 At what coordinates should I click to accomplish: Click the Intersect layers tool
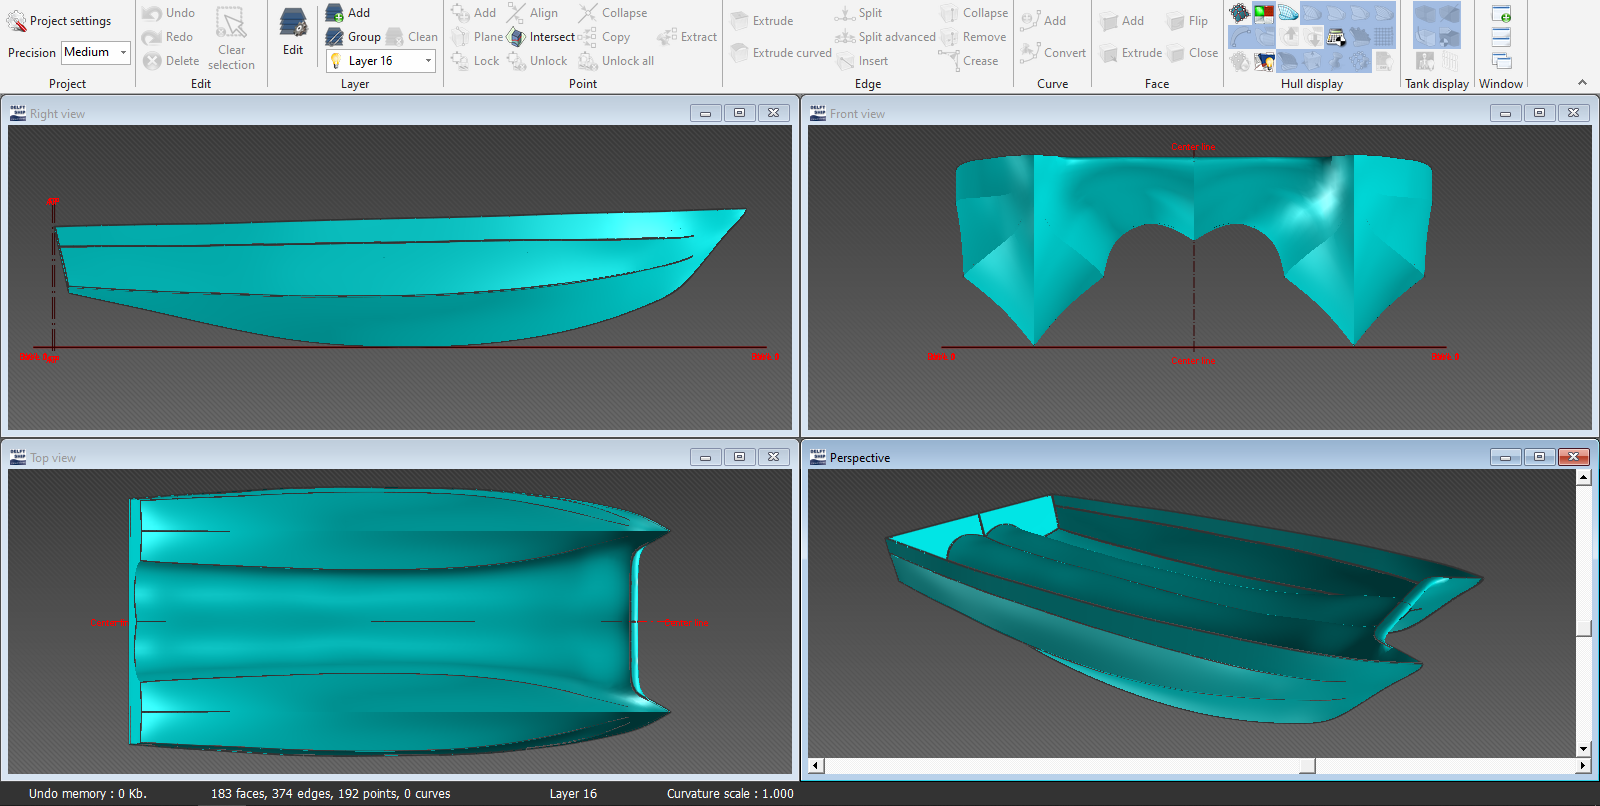point(541,37)
